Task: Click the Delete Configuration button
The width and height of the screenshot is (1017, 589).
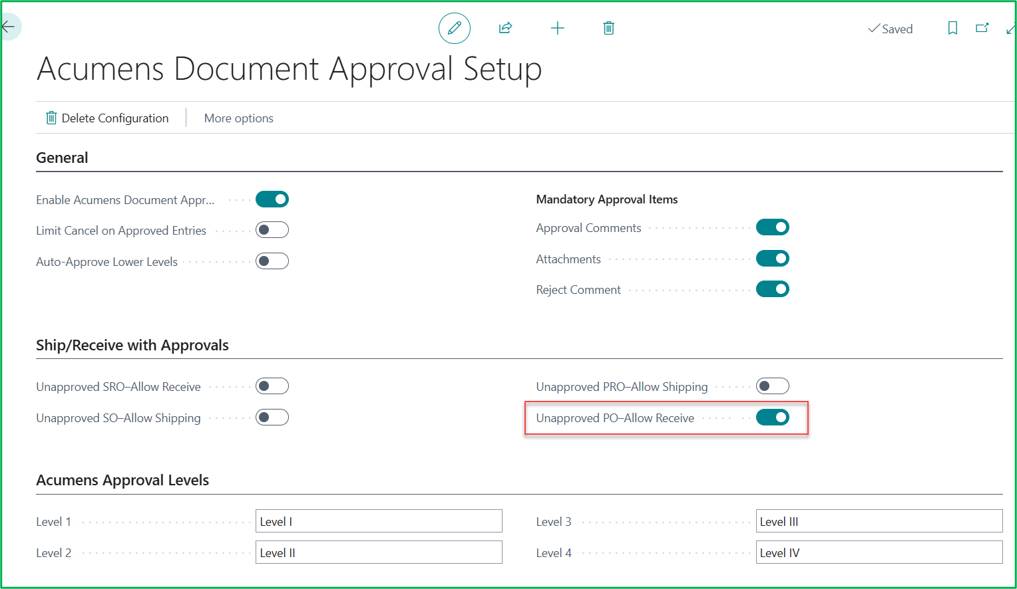Action: coord(107,118)
